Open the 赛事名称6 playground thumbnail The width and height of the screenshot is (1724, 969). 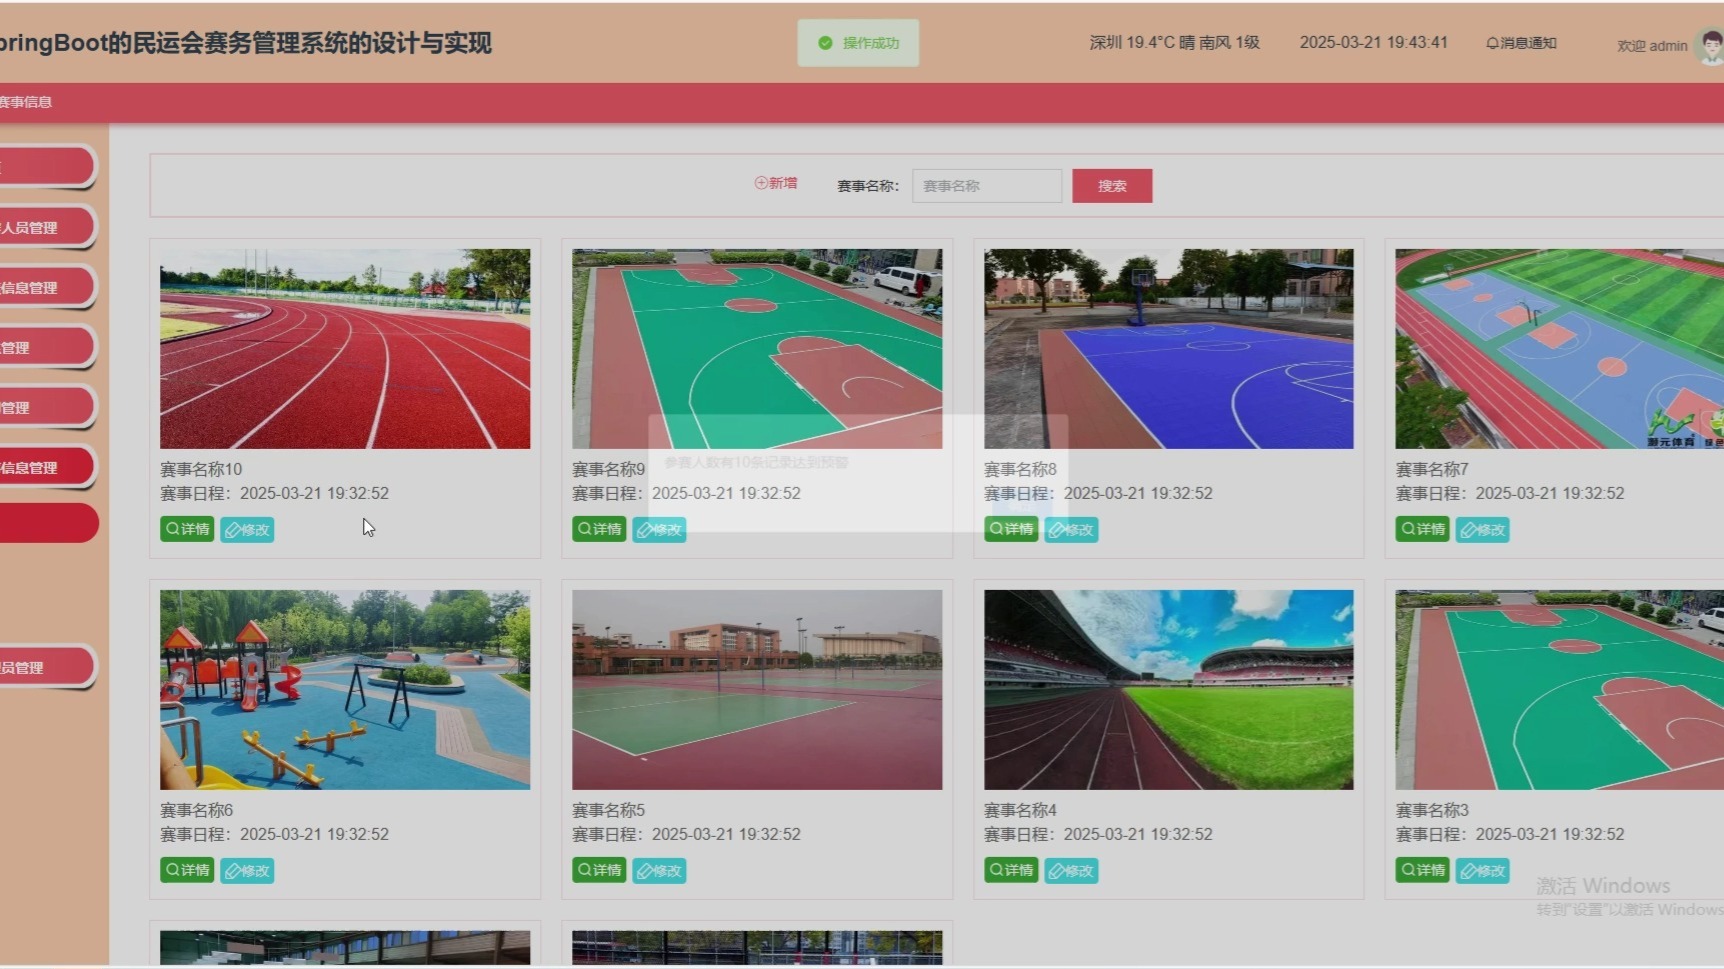point(345,689)
